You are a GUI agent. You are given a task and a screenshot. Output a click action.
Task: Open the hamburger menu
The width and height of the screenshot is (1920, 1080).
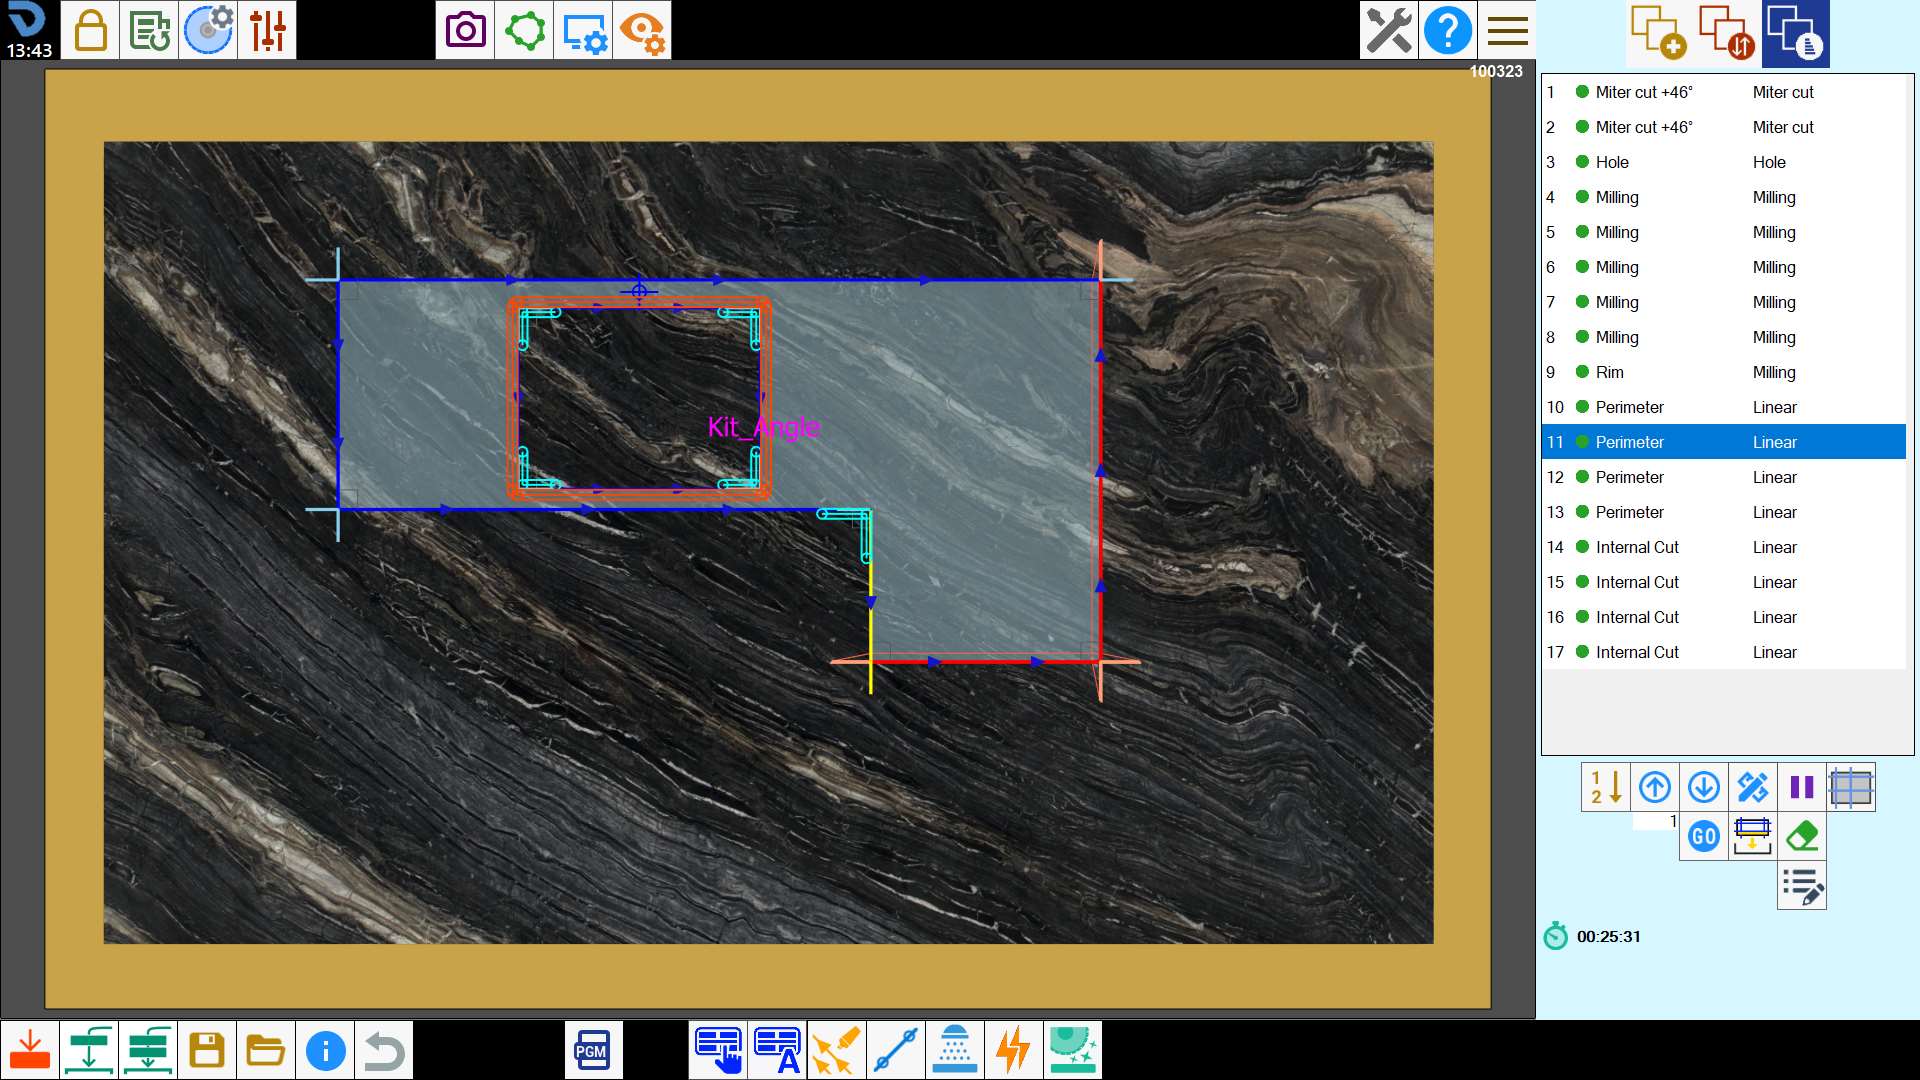click(1507, 30)
